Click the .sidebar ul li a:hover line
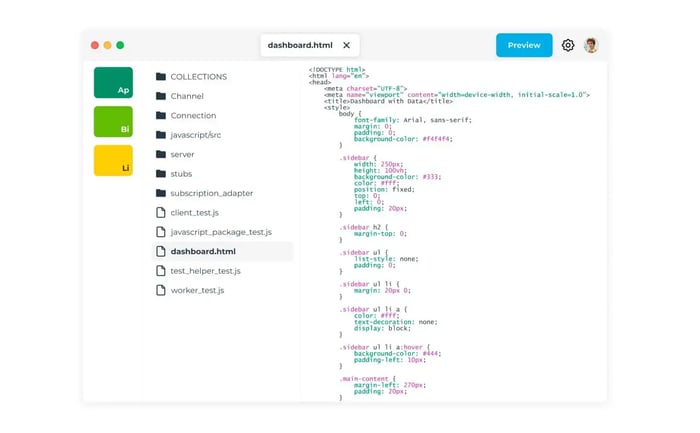 point(384,347)
